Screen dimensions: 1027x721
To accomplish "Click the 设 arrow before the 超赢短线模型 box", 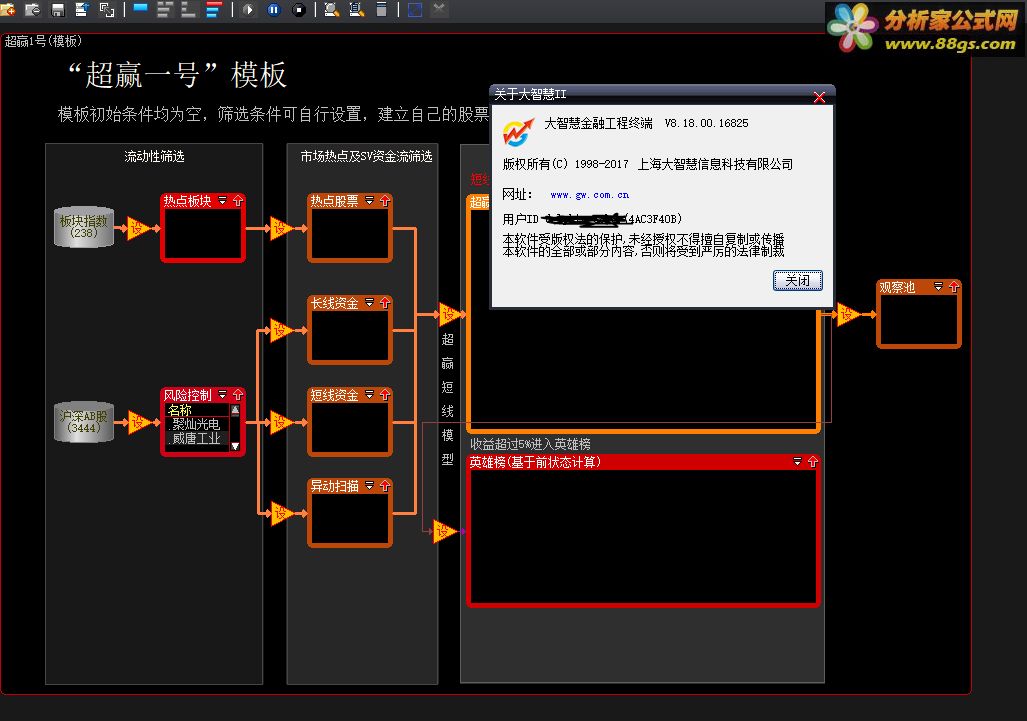I will tap(451, 315).
